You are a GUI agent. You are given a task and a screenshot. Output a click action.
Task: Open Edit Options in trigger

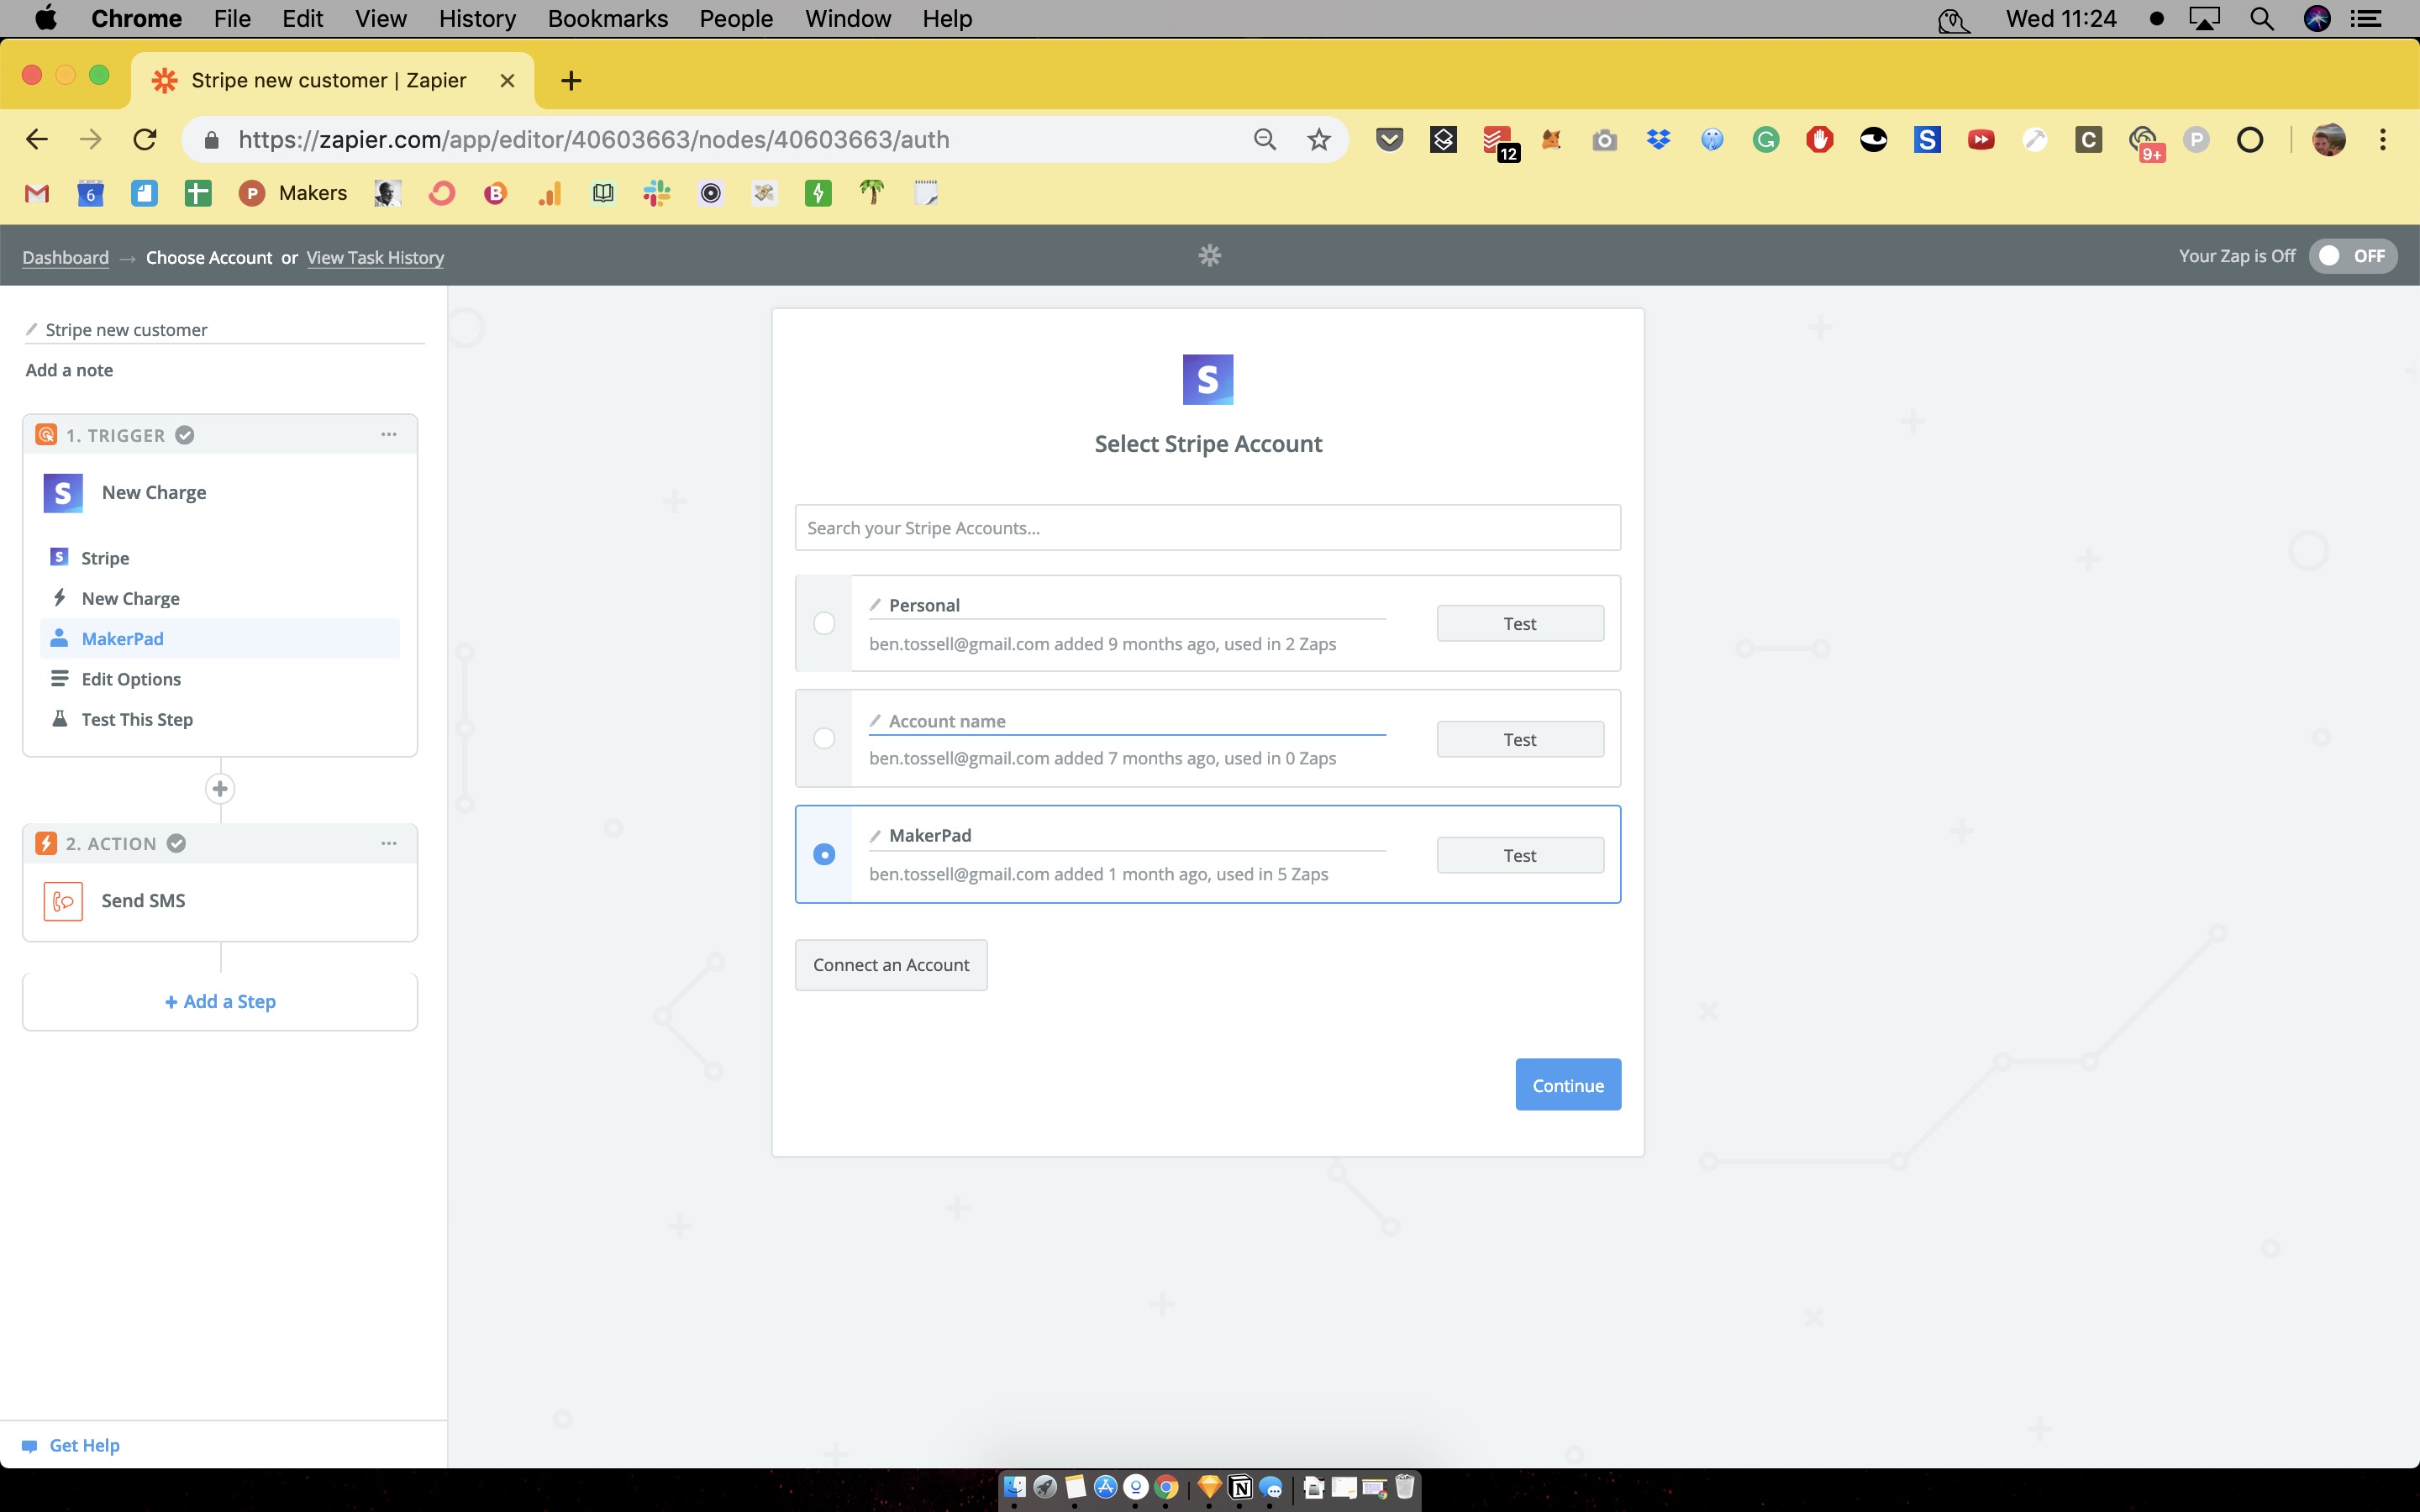coord(220,679)
